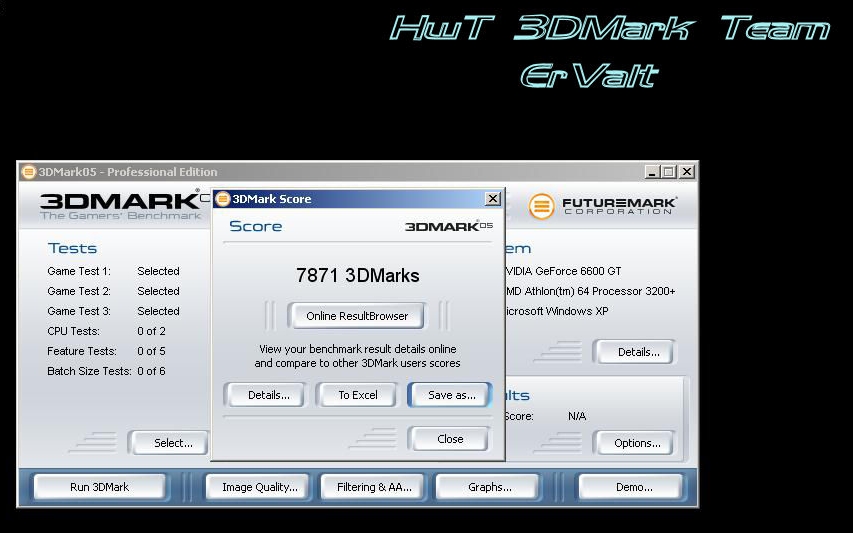Click 'Selected' beside Game Test 3
The image size is (853, 533).
coord(158,311)
